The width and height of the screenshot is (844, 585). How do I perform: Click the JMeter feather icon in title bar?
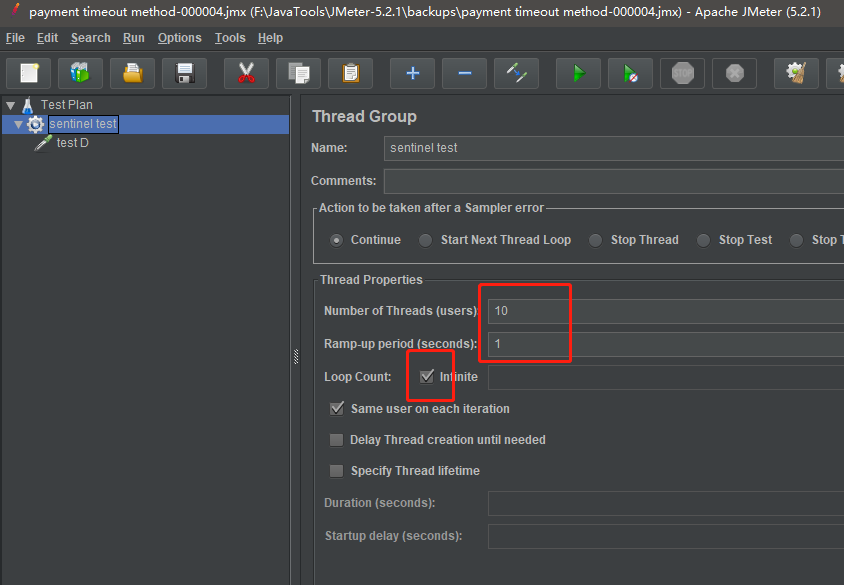[15, 10]
